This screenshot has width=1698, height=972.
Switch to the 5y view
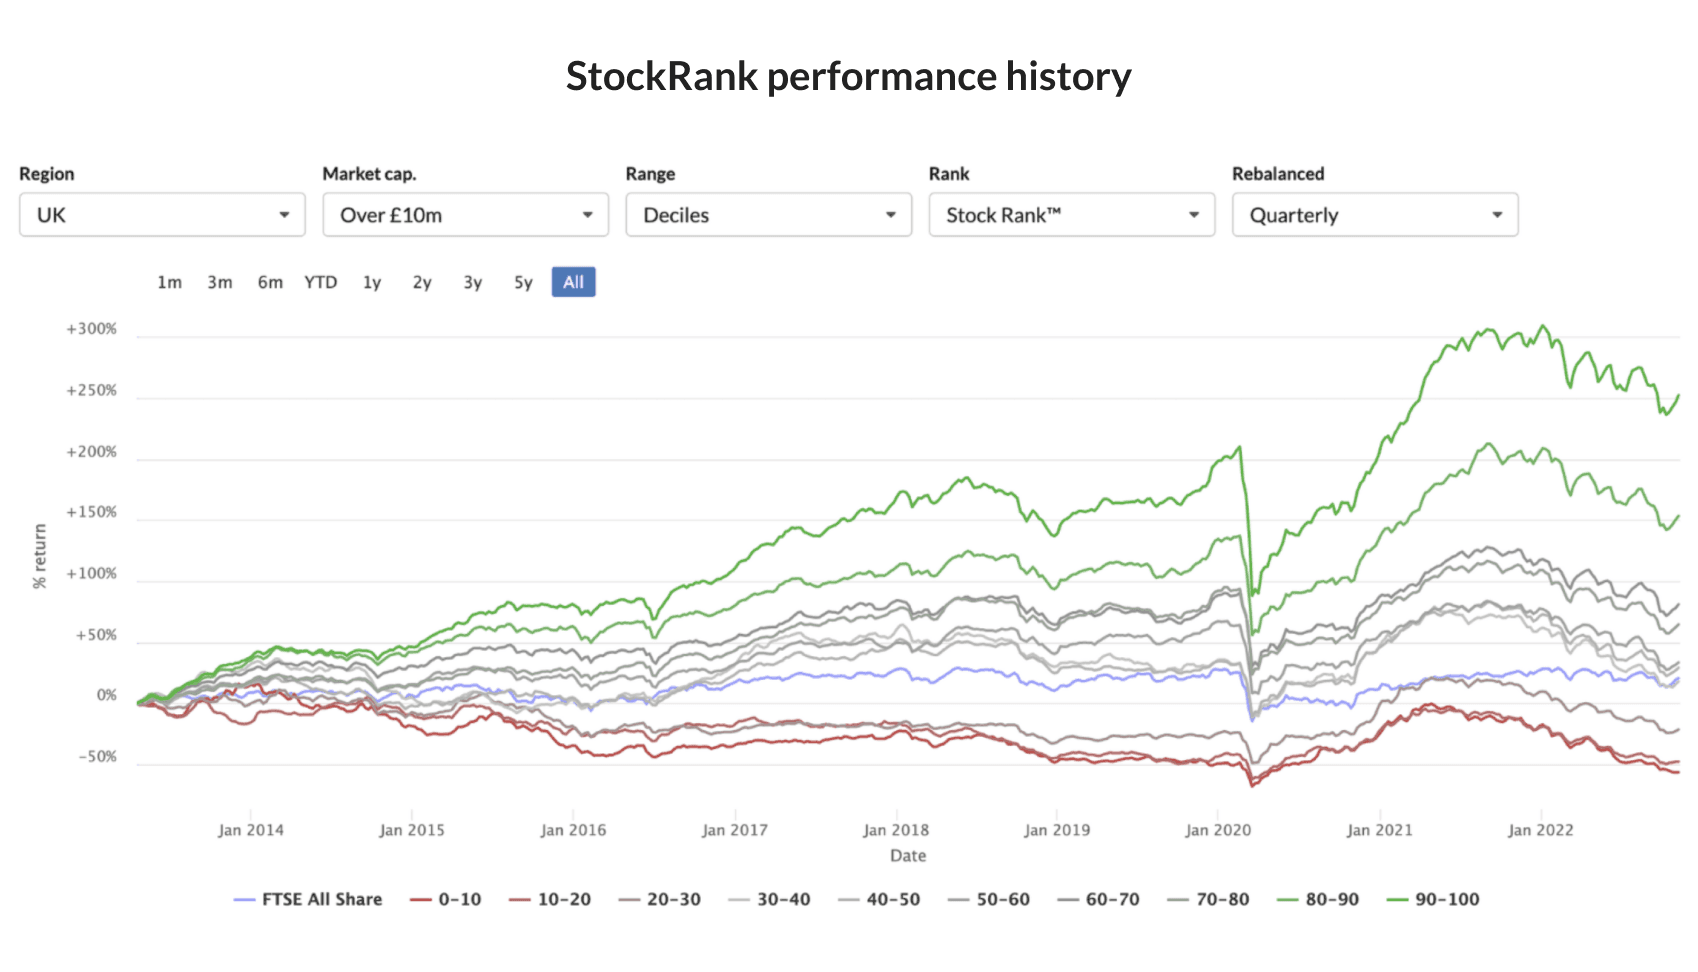(x=522, y=282)
